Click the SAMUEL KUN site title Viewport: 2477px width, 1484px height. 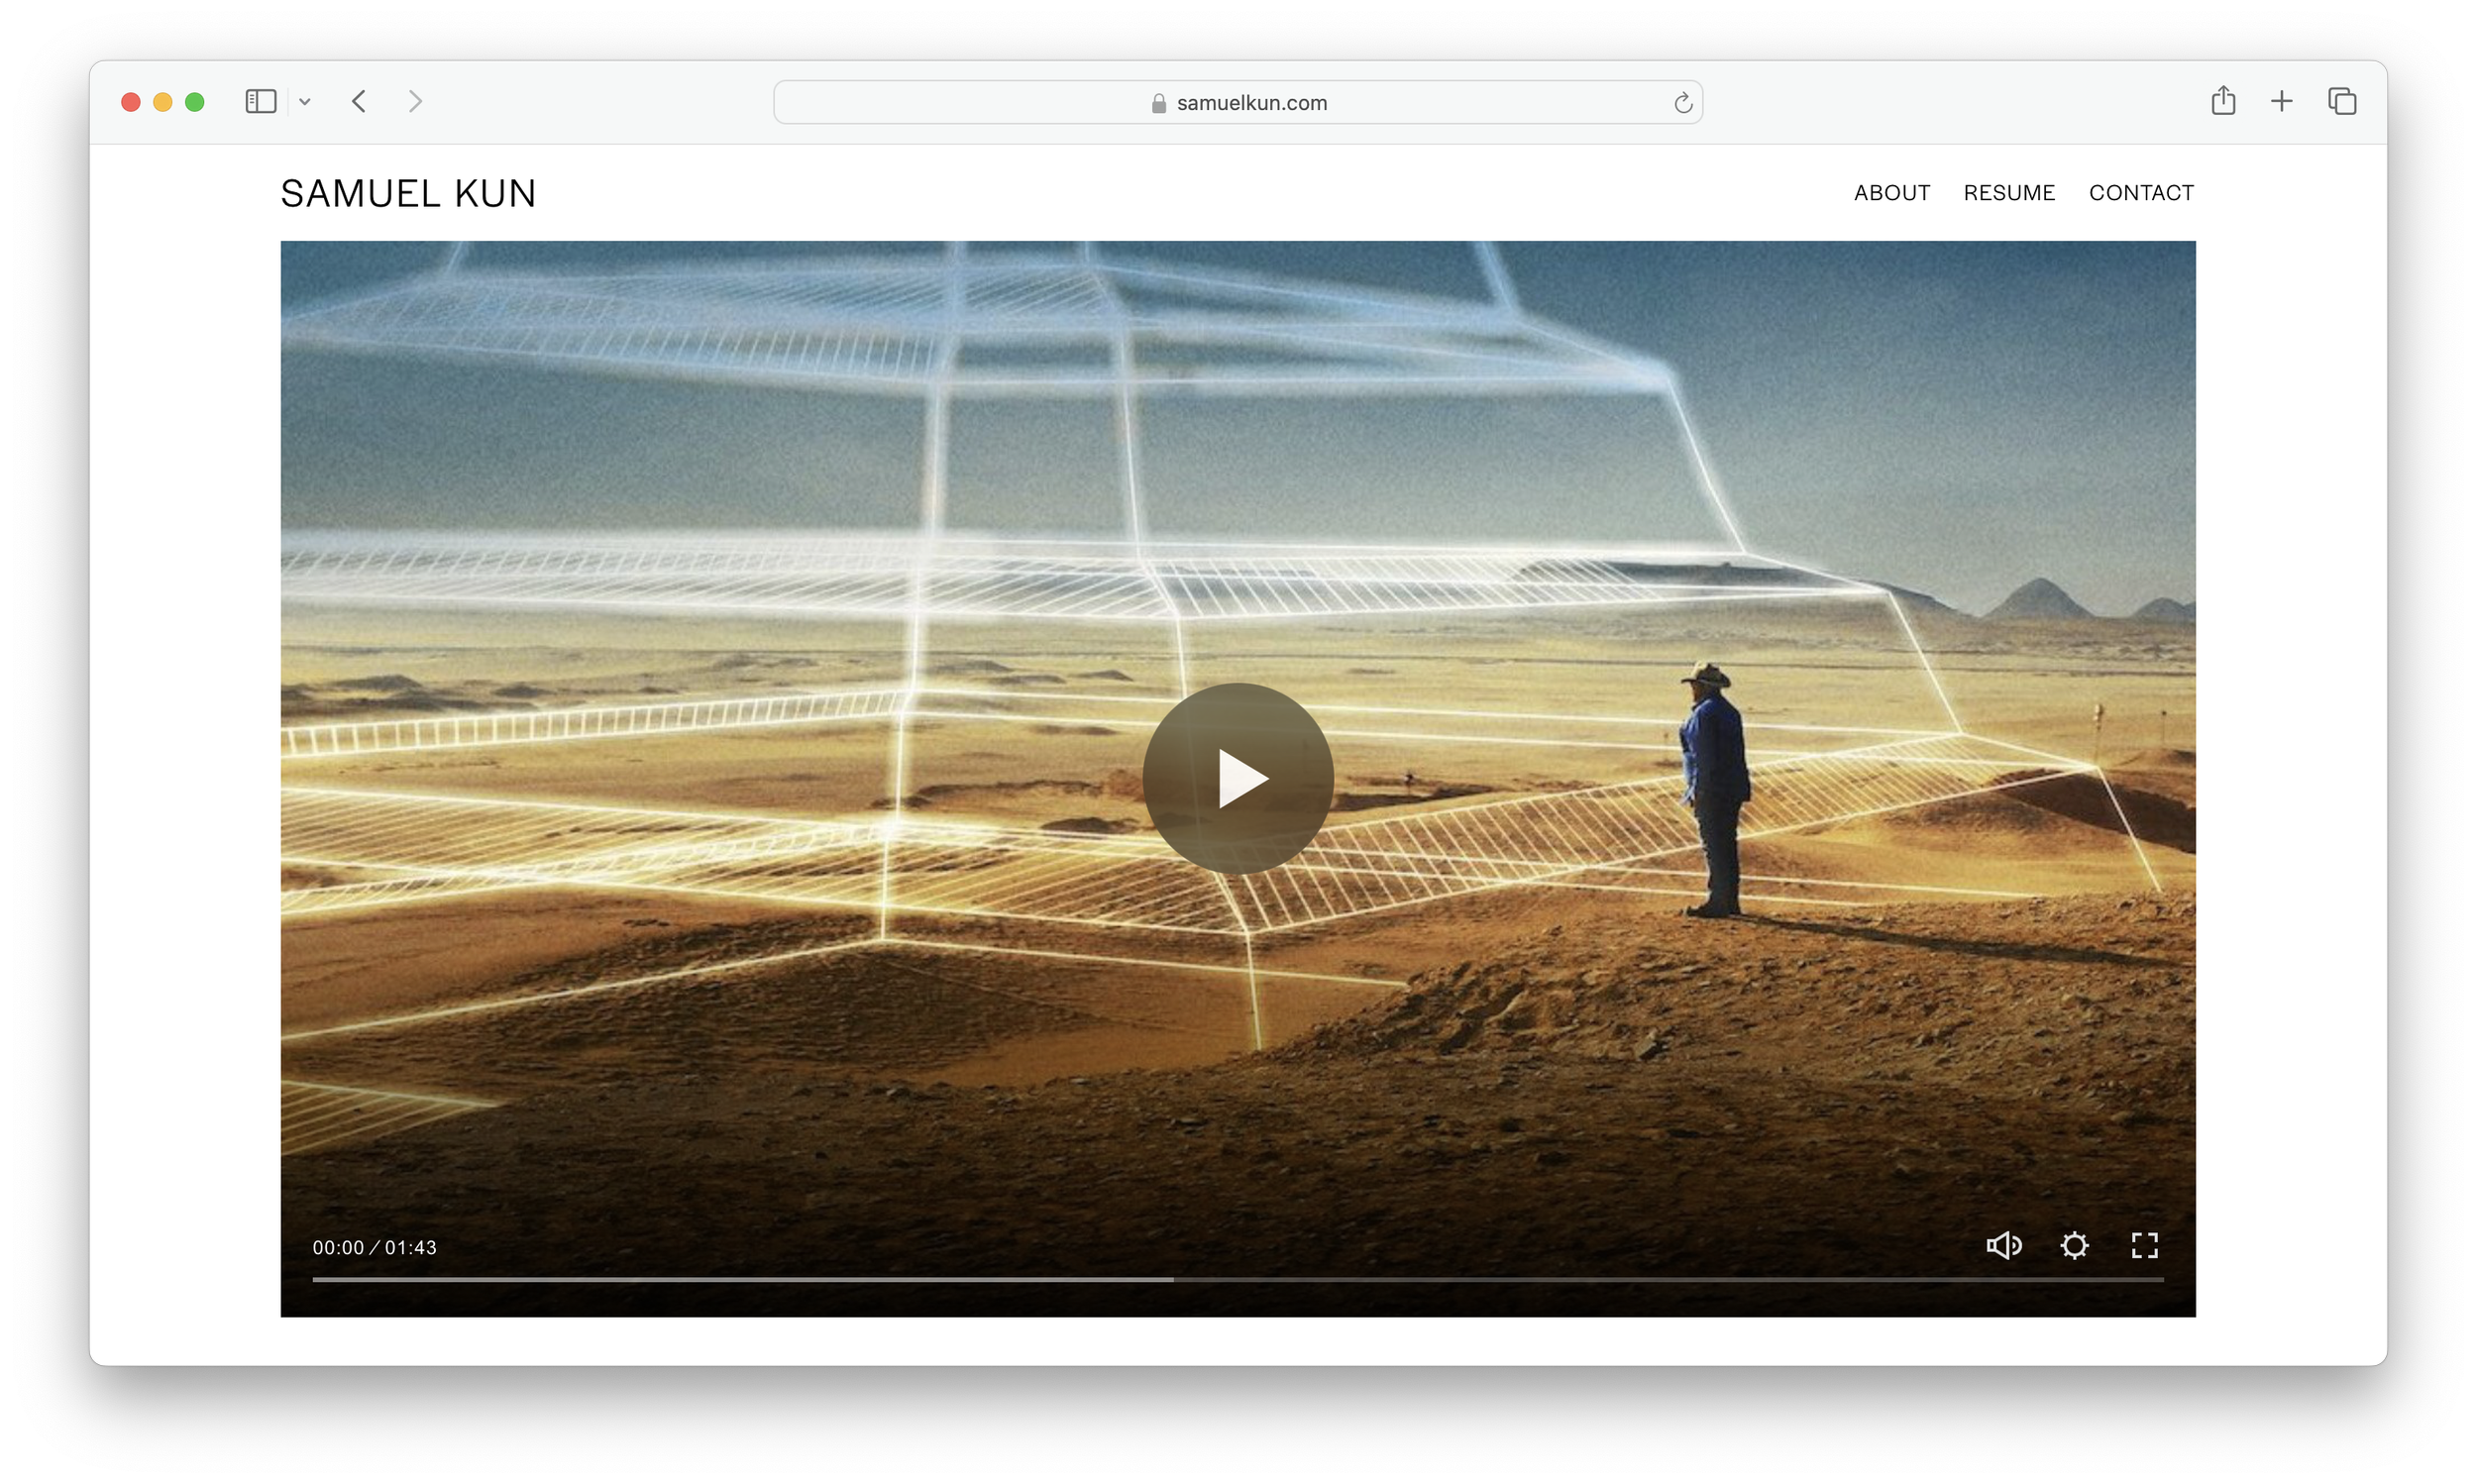pos(408,194)
